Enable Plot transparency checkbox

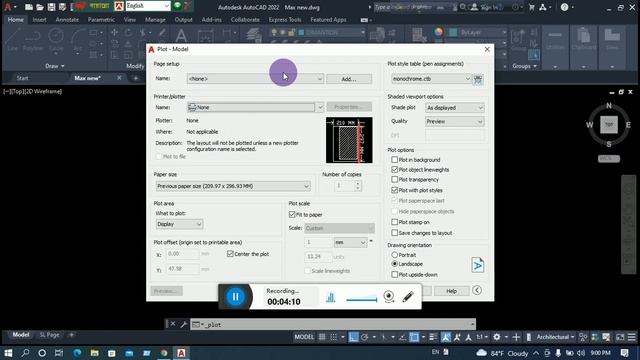click(394, 179)
